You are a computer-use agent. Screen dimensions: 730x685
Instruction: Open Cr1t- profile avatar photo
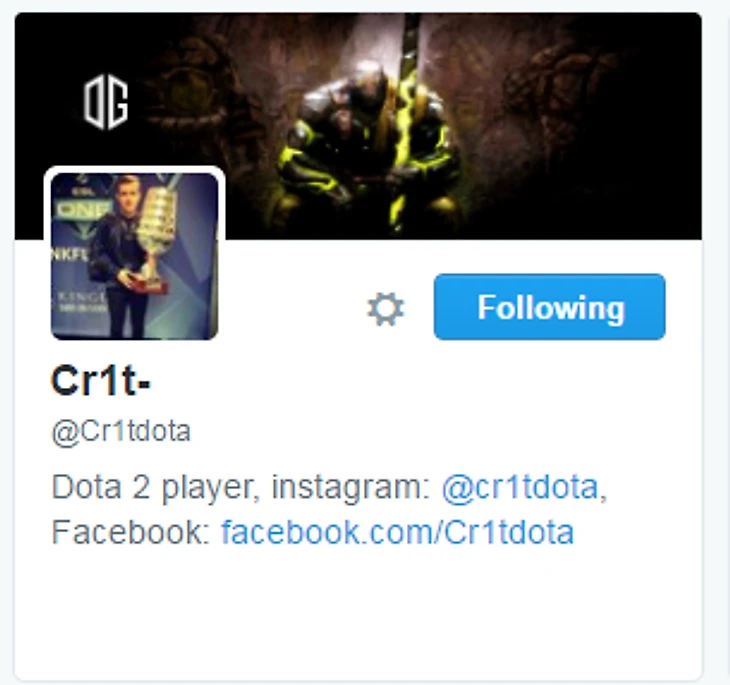(x=135, y=256)
